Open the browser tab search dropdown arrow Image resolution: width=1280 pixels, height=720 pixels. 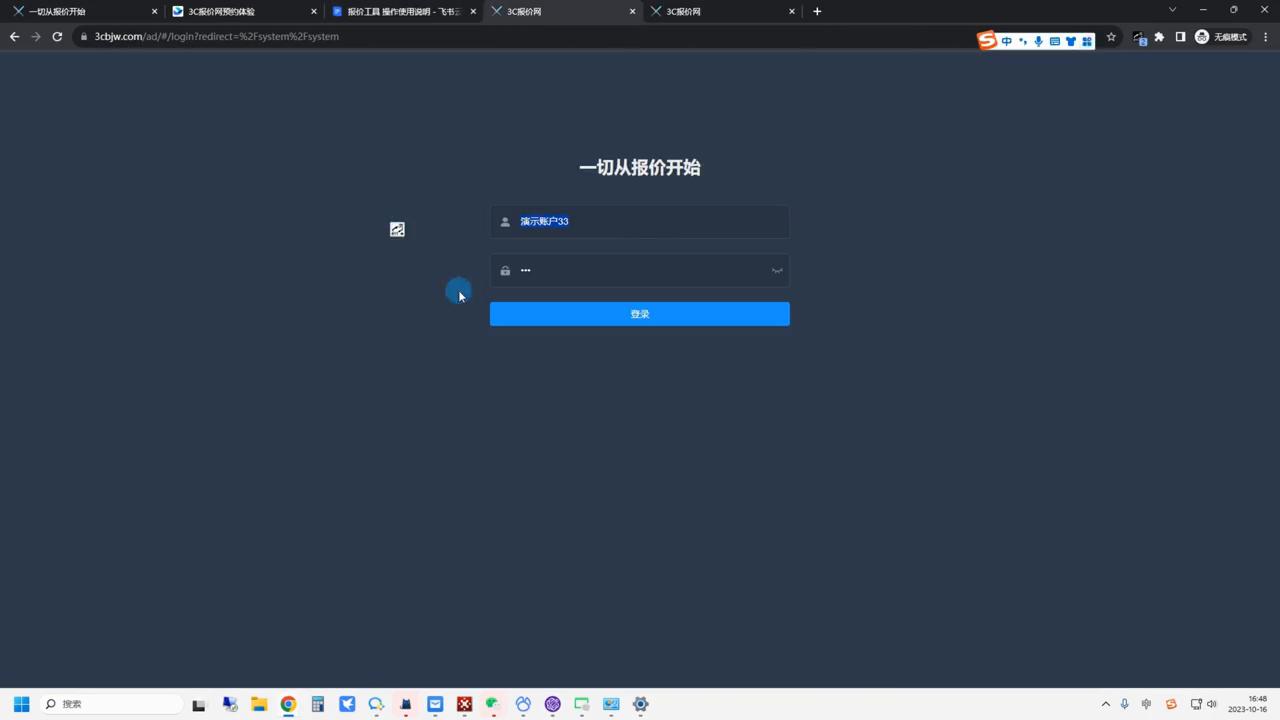click(1172, 10)
